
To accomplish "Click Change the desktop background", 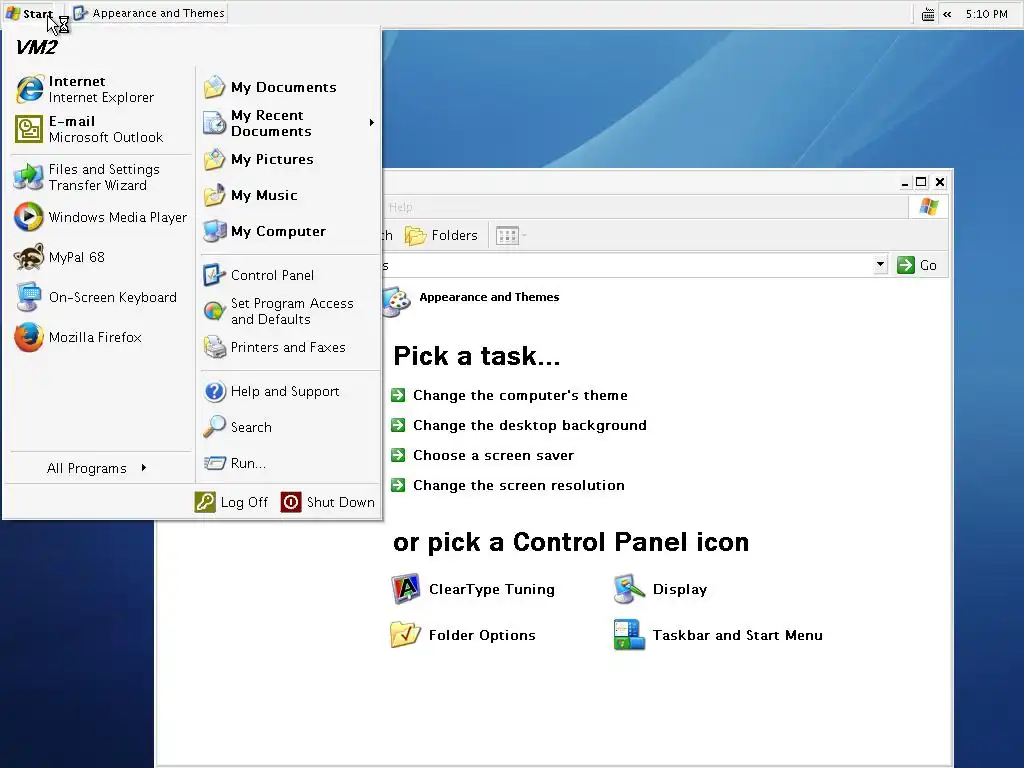I will pos(530,425).
